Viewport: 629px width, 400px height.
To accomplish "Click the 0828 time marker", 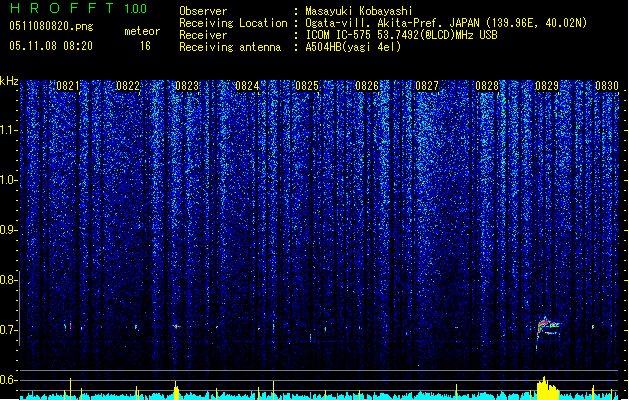I will click(487, 86).
